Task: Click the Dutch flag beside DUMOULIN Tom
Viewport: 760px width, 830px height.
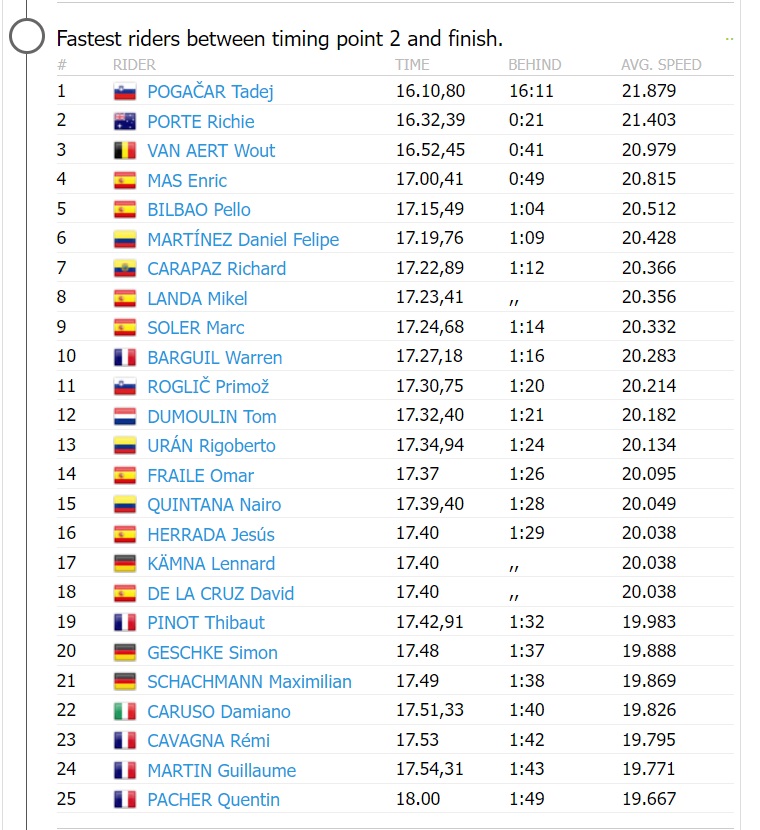Action: pyautogui.click(x=124, y=417)
